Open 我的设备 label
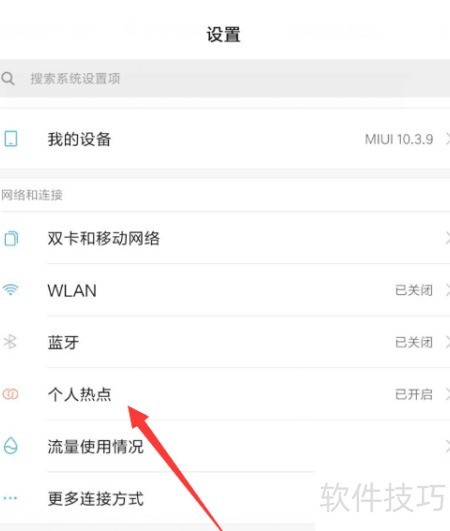This screenshot has width=450, height=531. coord(79,139)
